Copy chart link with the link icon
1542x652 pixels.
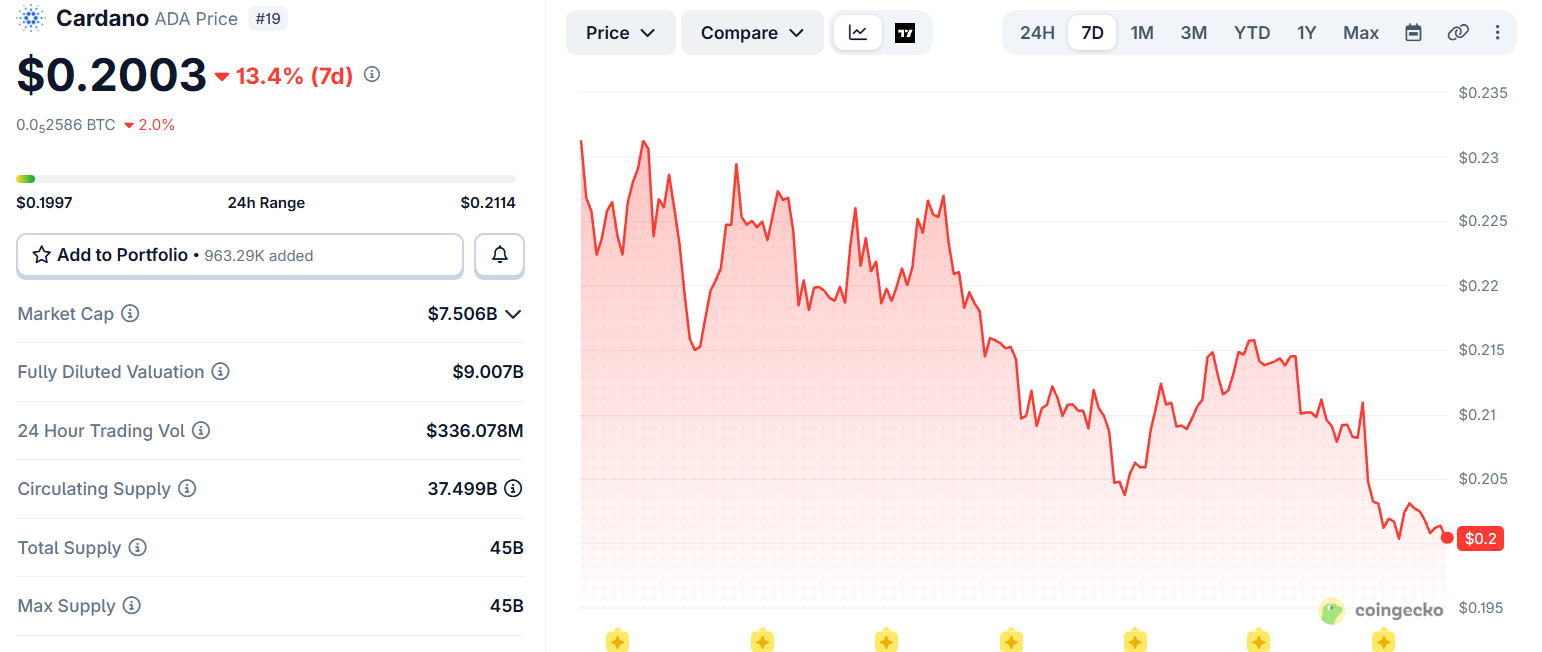pos(1458,33)
